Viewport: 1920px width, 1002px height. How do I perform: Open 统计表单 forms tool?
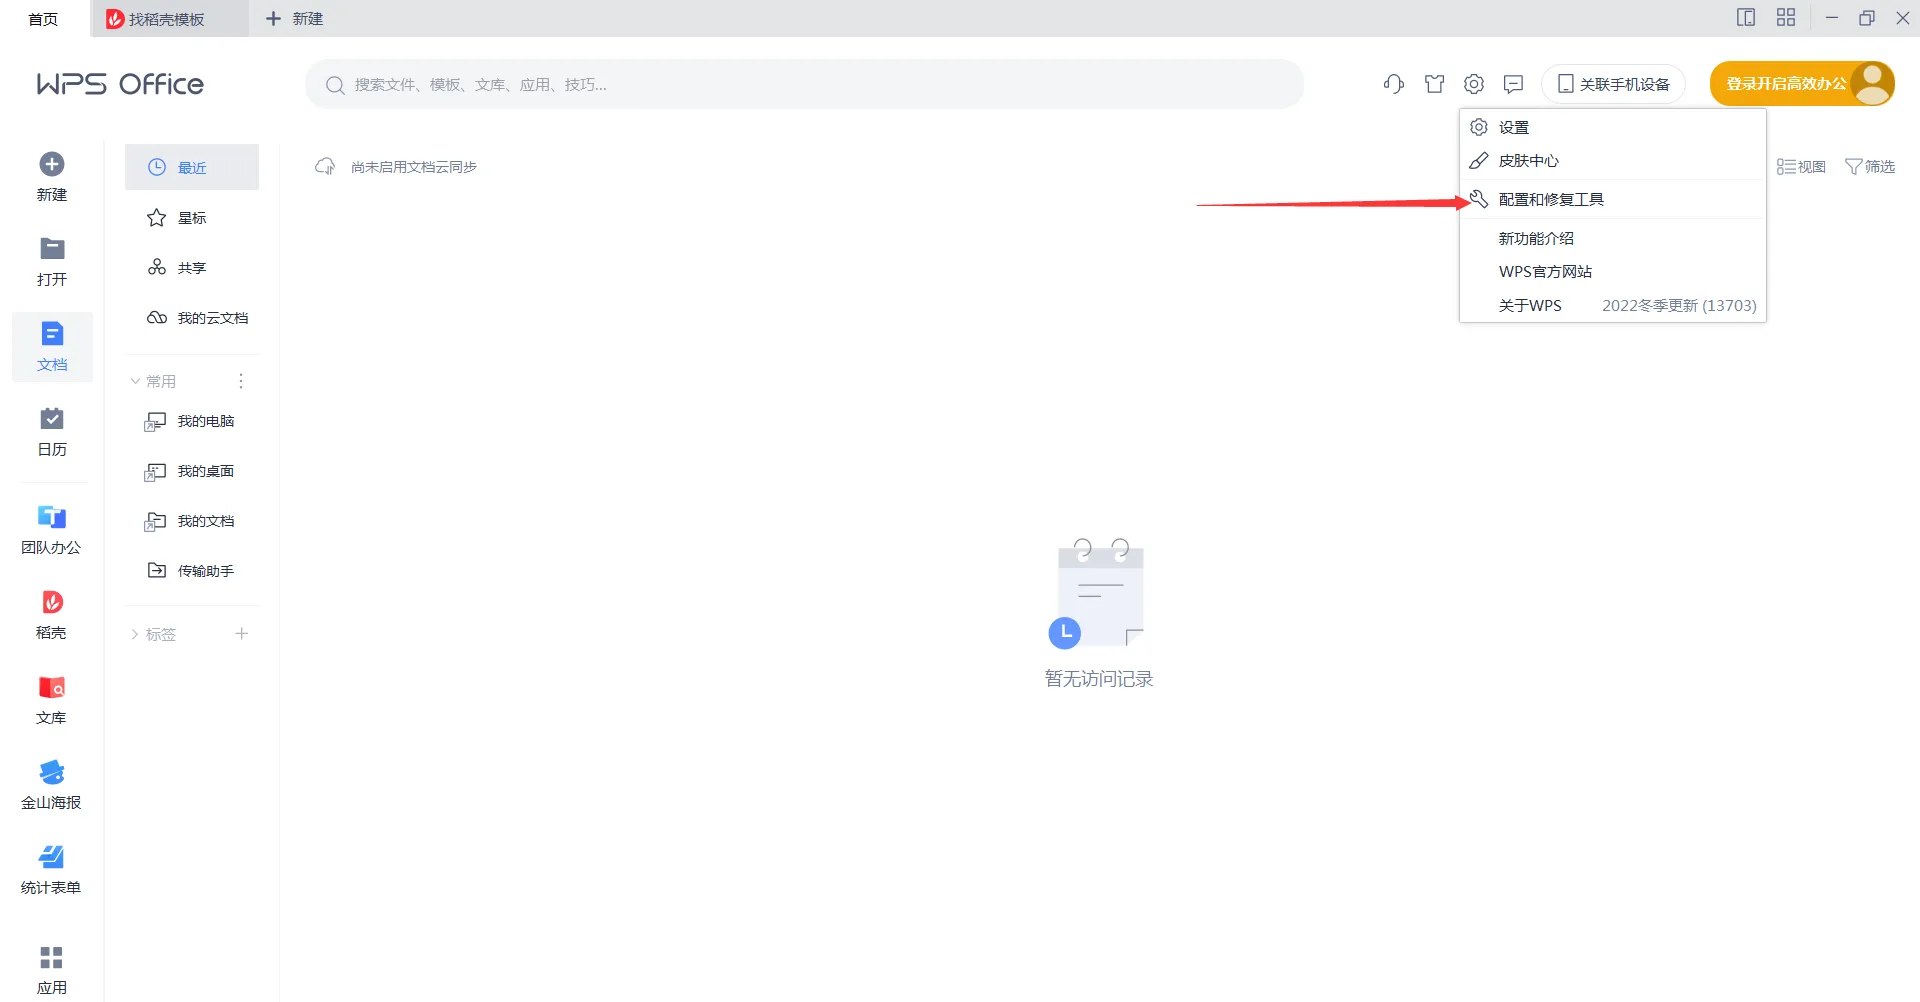tap(52, 858)
